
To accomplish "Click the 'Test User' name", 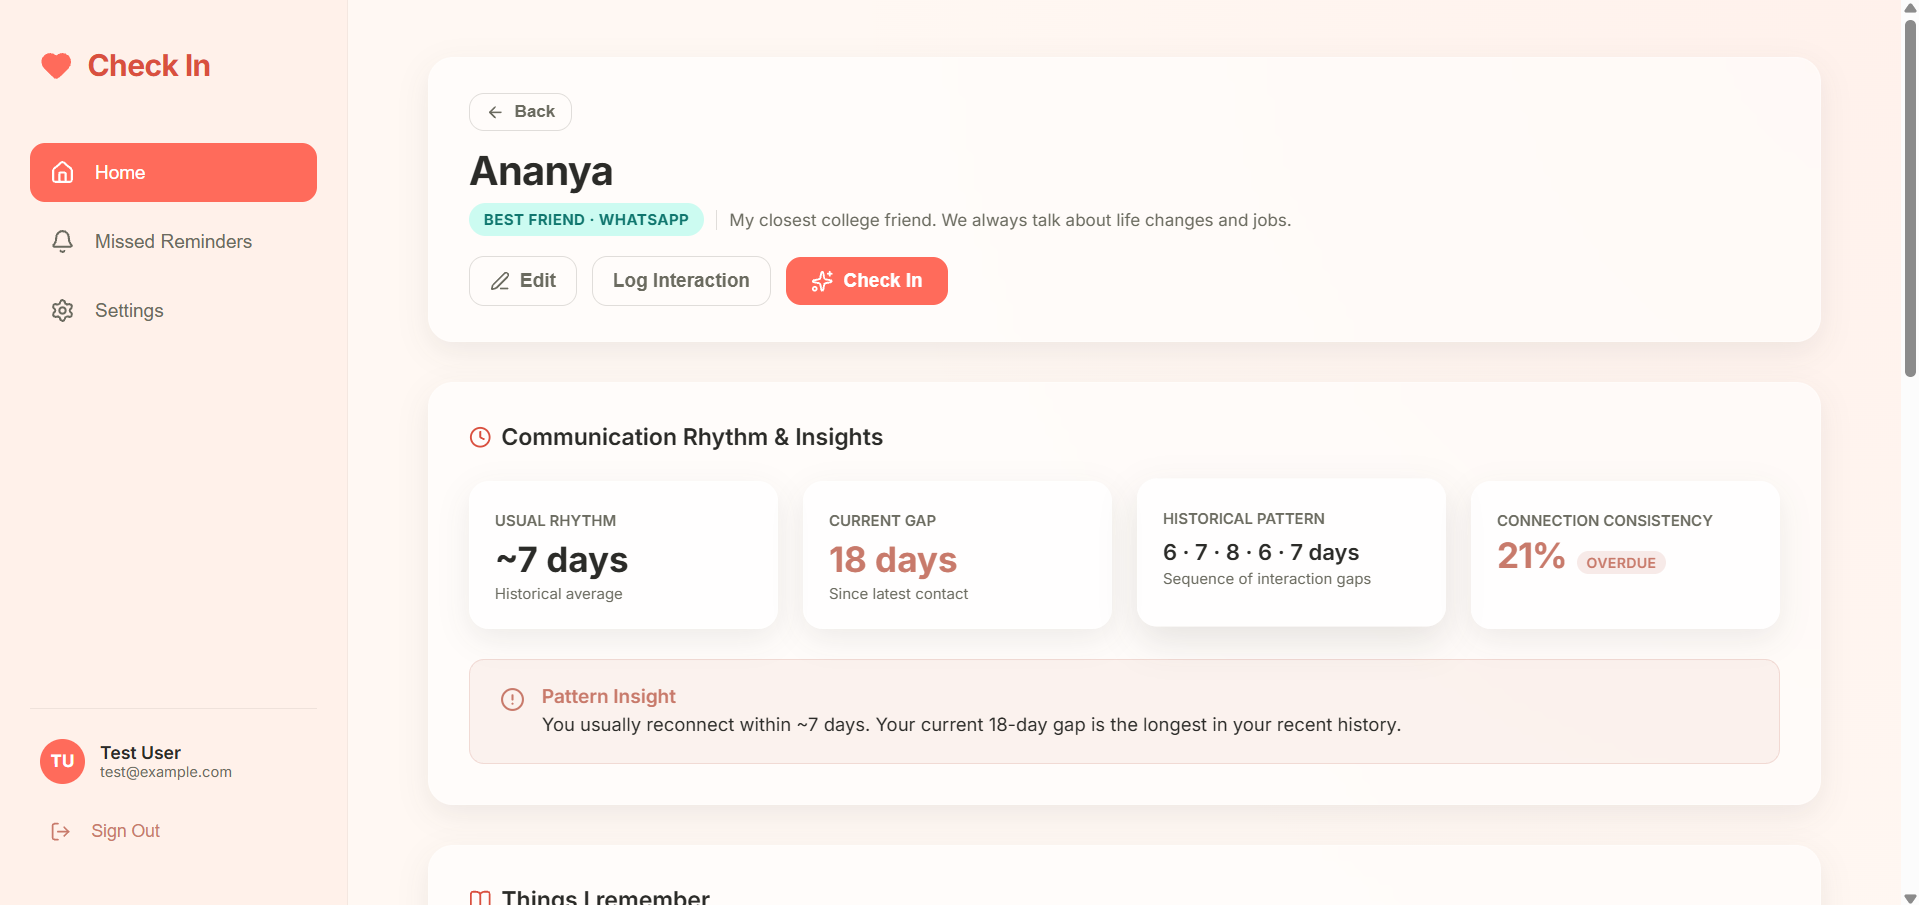I will (x=140, y=753).
